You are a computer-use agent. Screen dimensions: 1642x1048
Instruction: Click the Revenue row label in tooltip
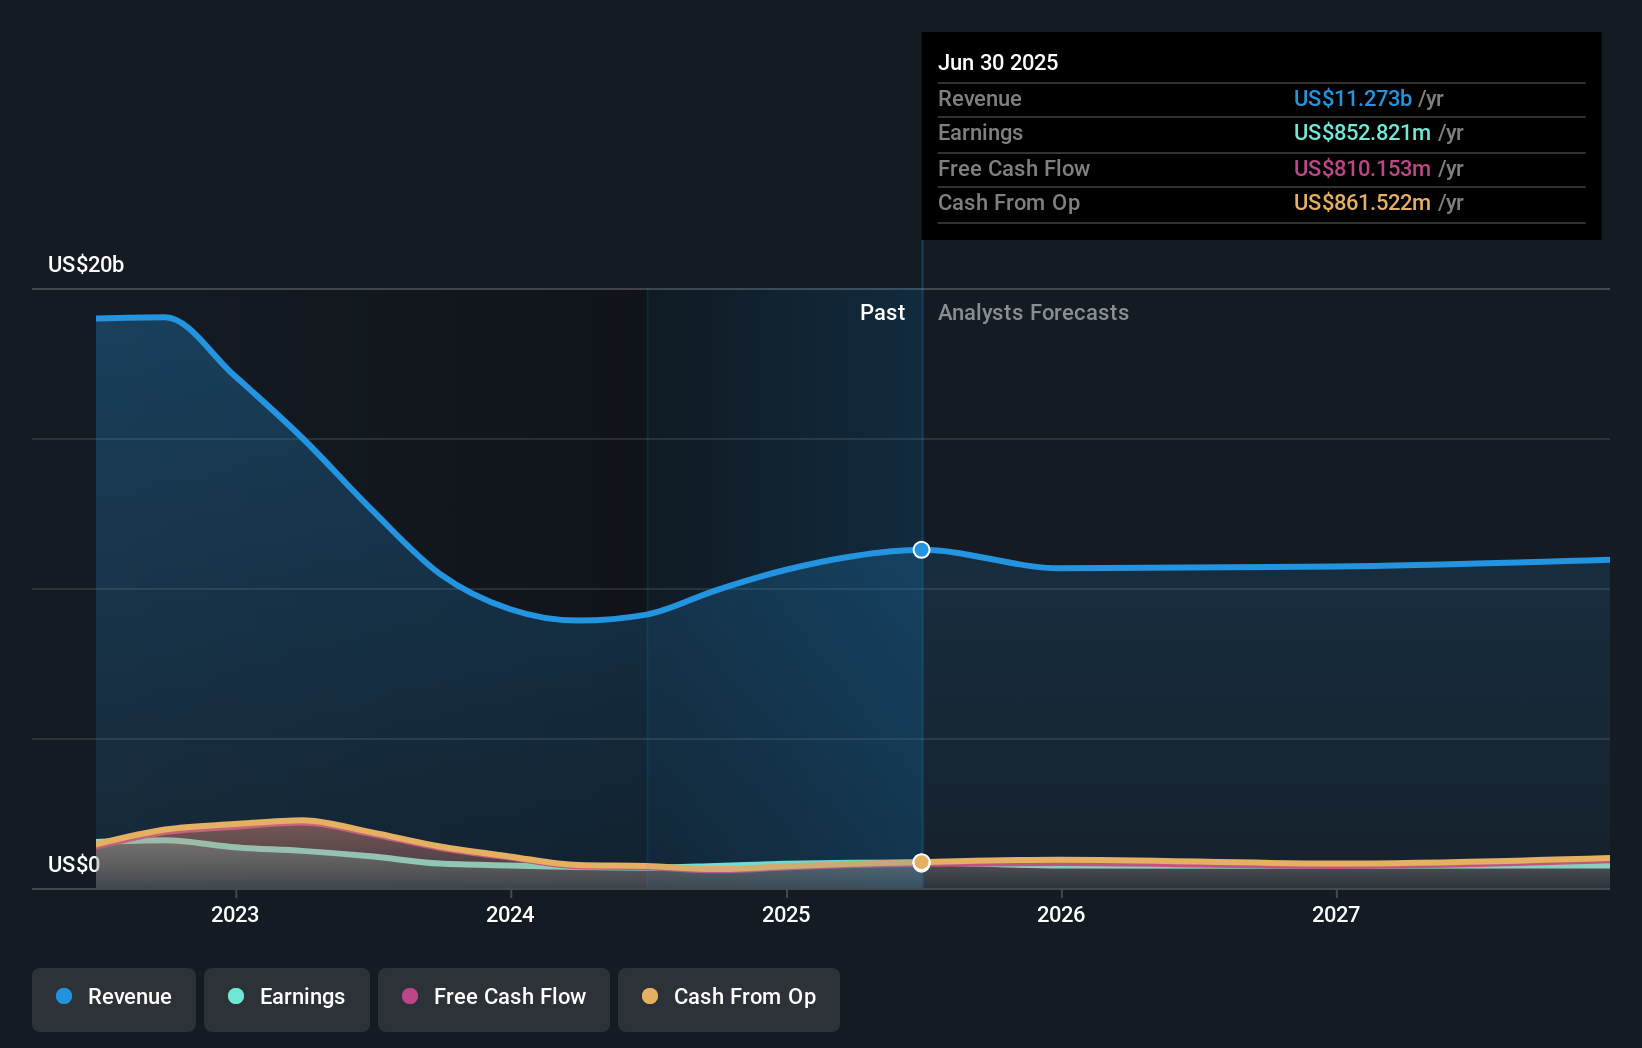980,98
